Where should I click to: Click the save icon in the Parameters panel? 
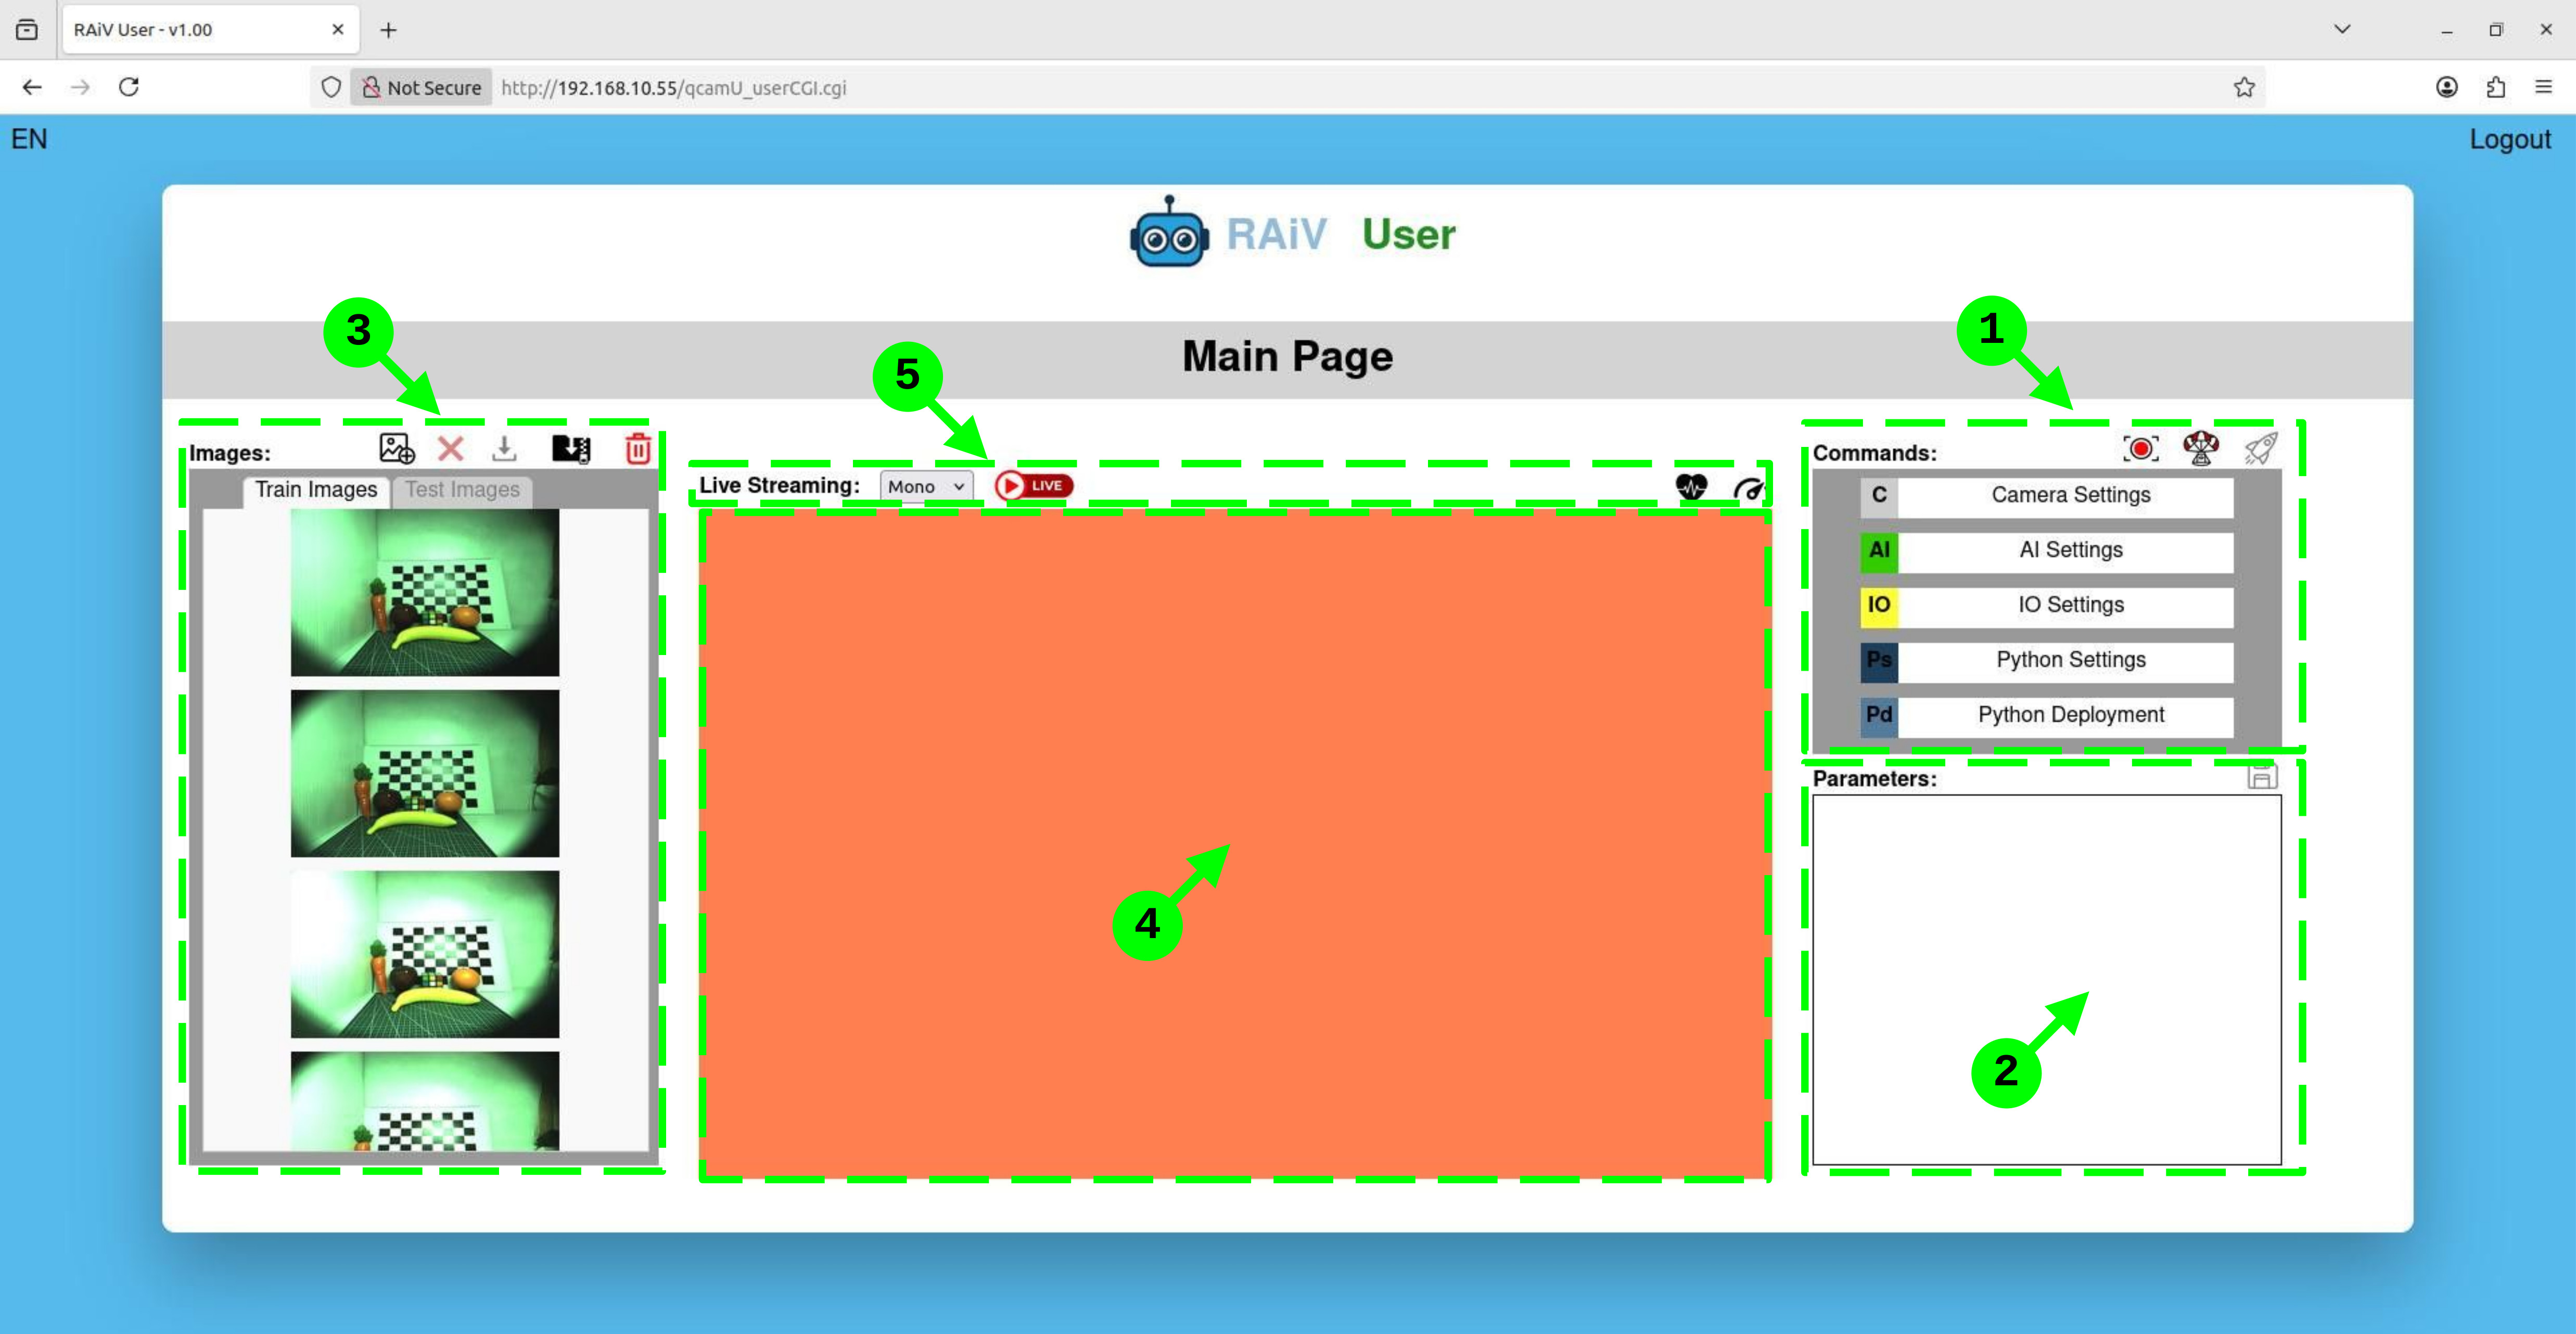pyautogui.click(x=2263, y=776)
